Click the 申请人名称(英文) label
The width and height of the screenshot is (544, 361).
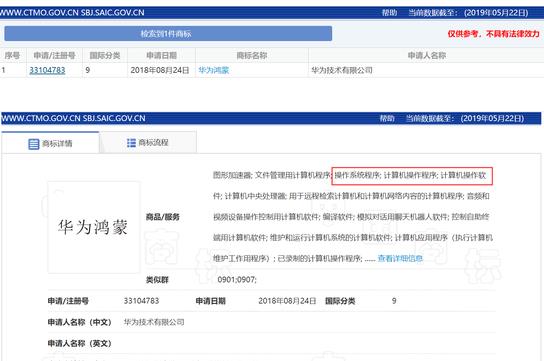click(x=79, y=344)
